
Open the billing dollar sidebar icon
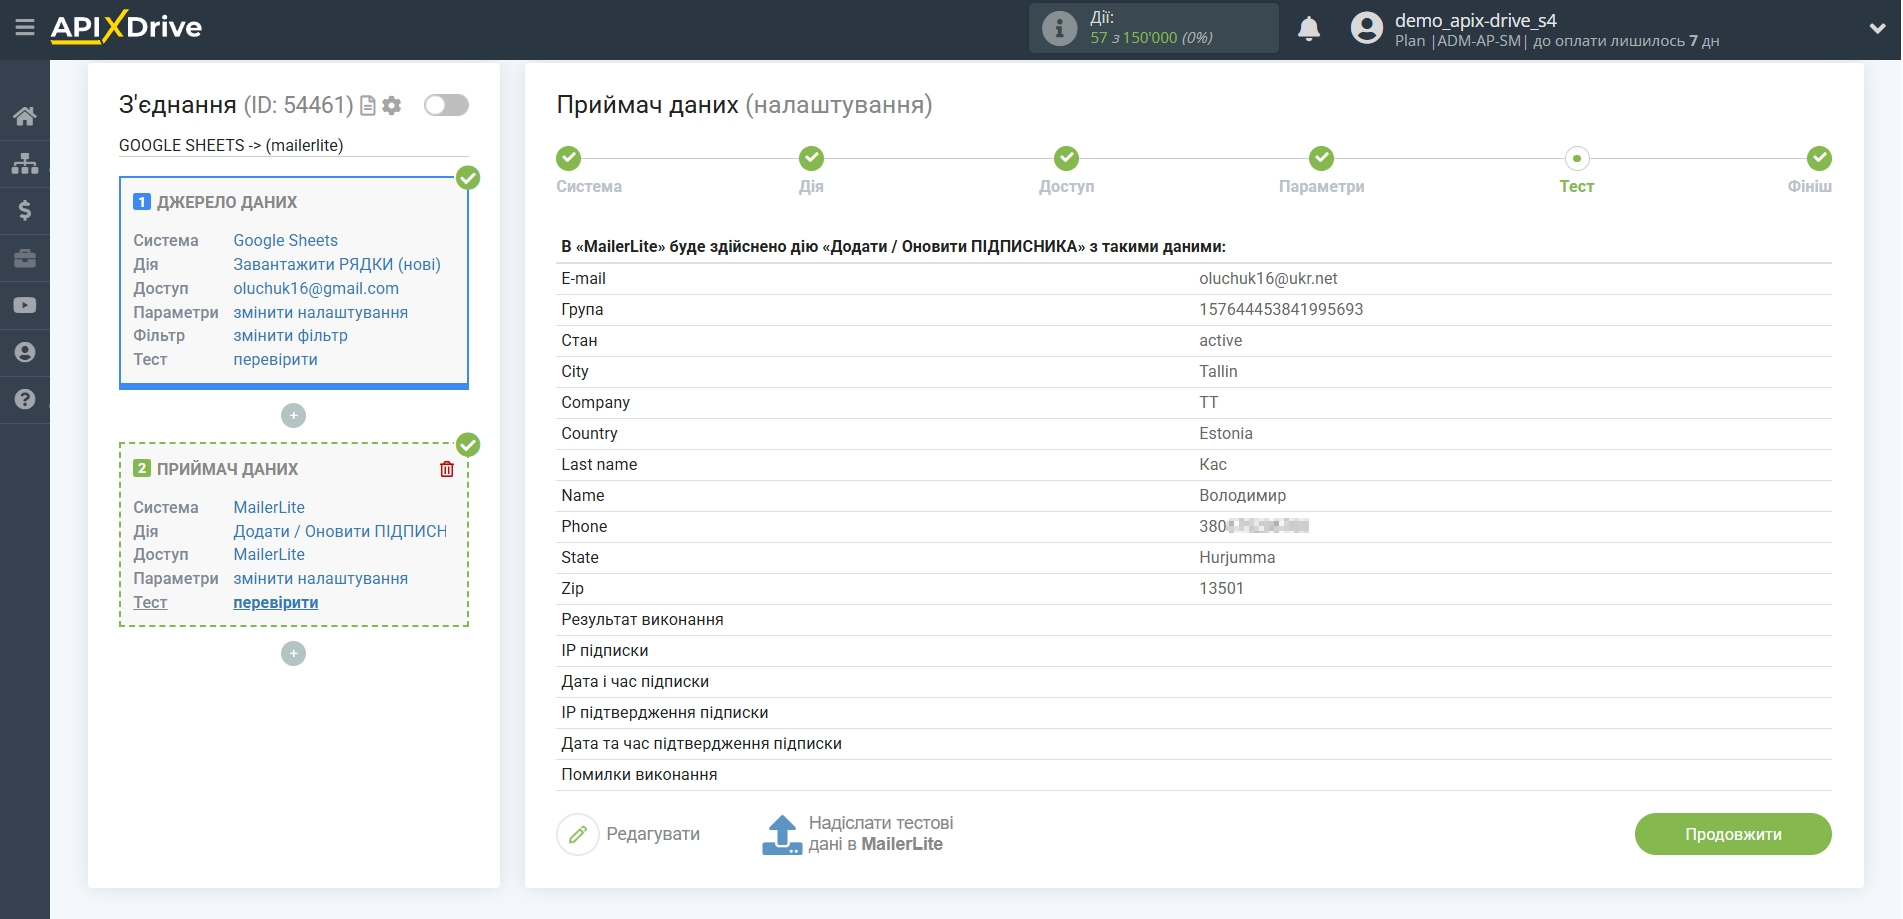25,210
